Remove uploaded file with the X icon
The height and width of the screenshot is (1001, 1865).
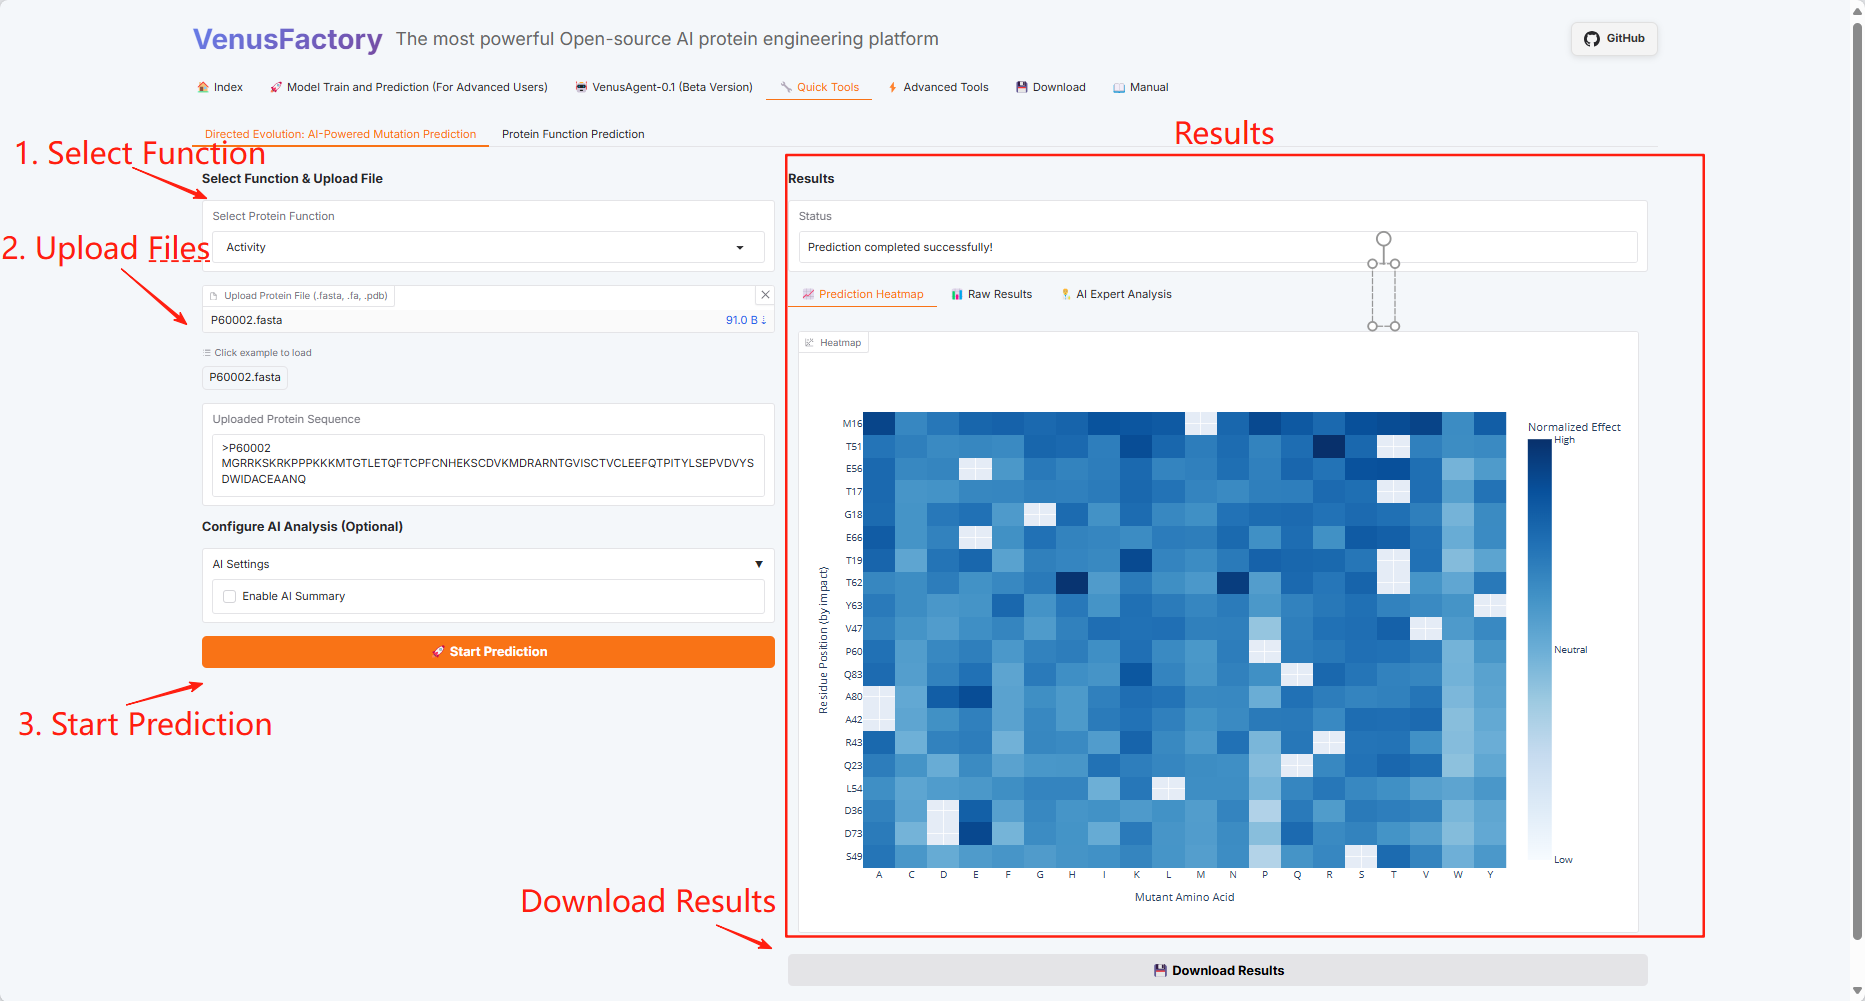pos(765,295)
